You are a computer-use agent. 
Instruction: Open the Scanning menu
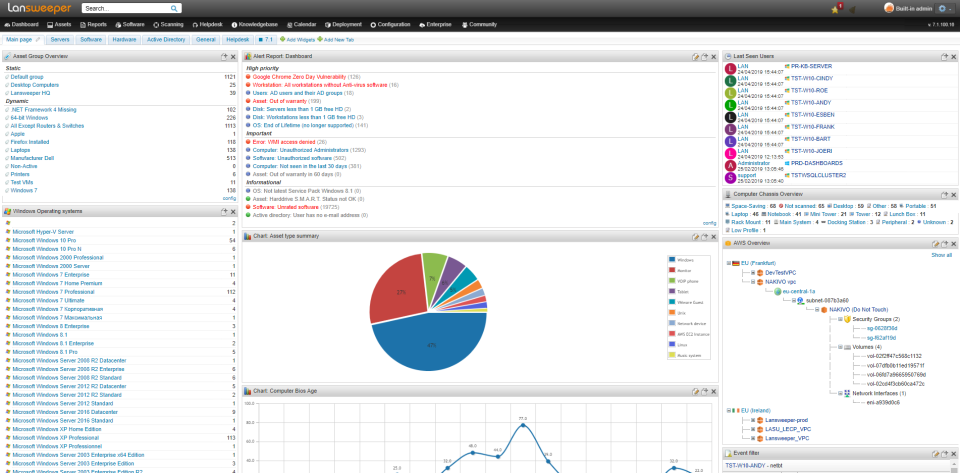[x=168, y=24]
